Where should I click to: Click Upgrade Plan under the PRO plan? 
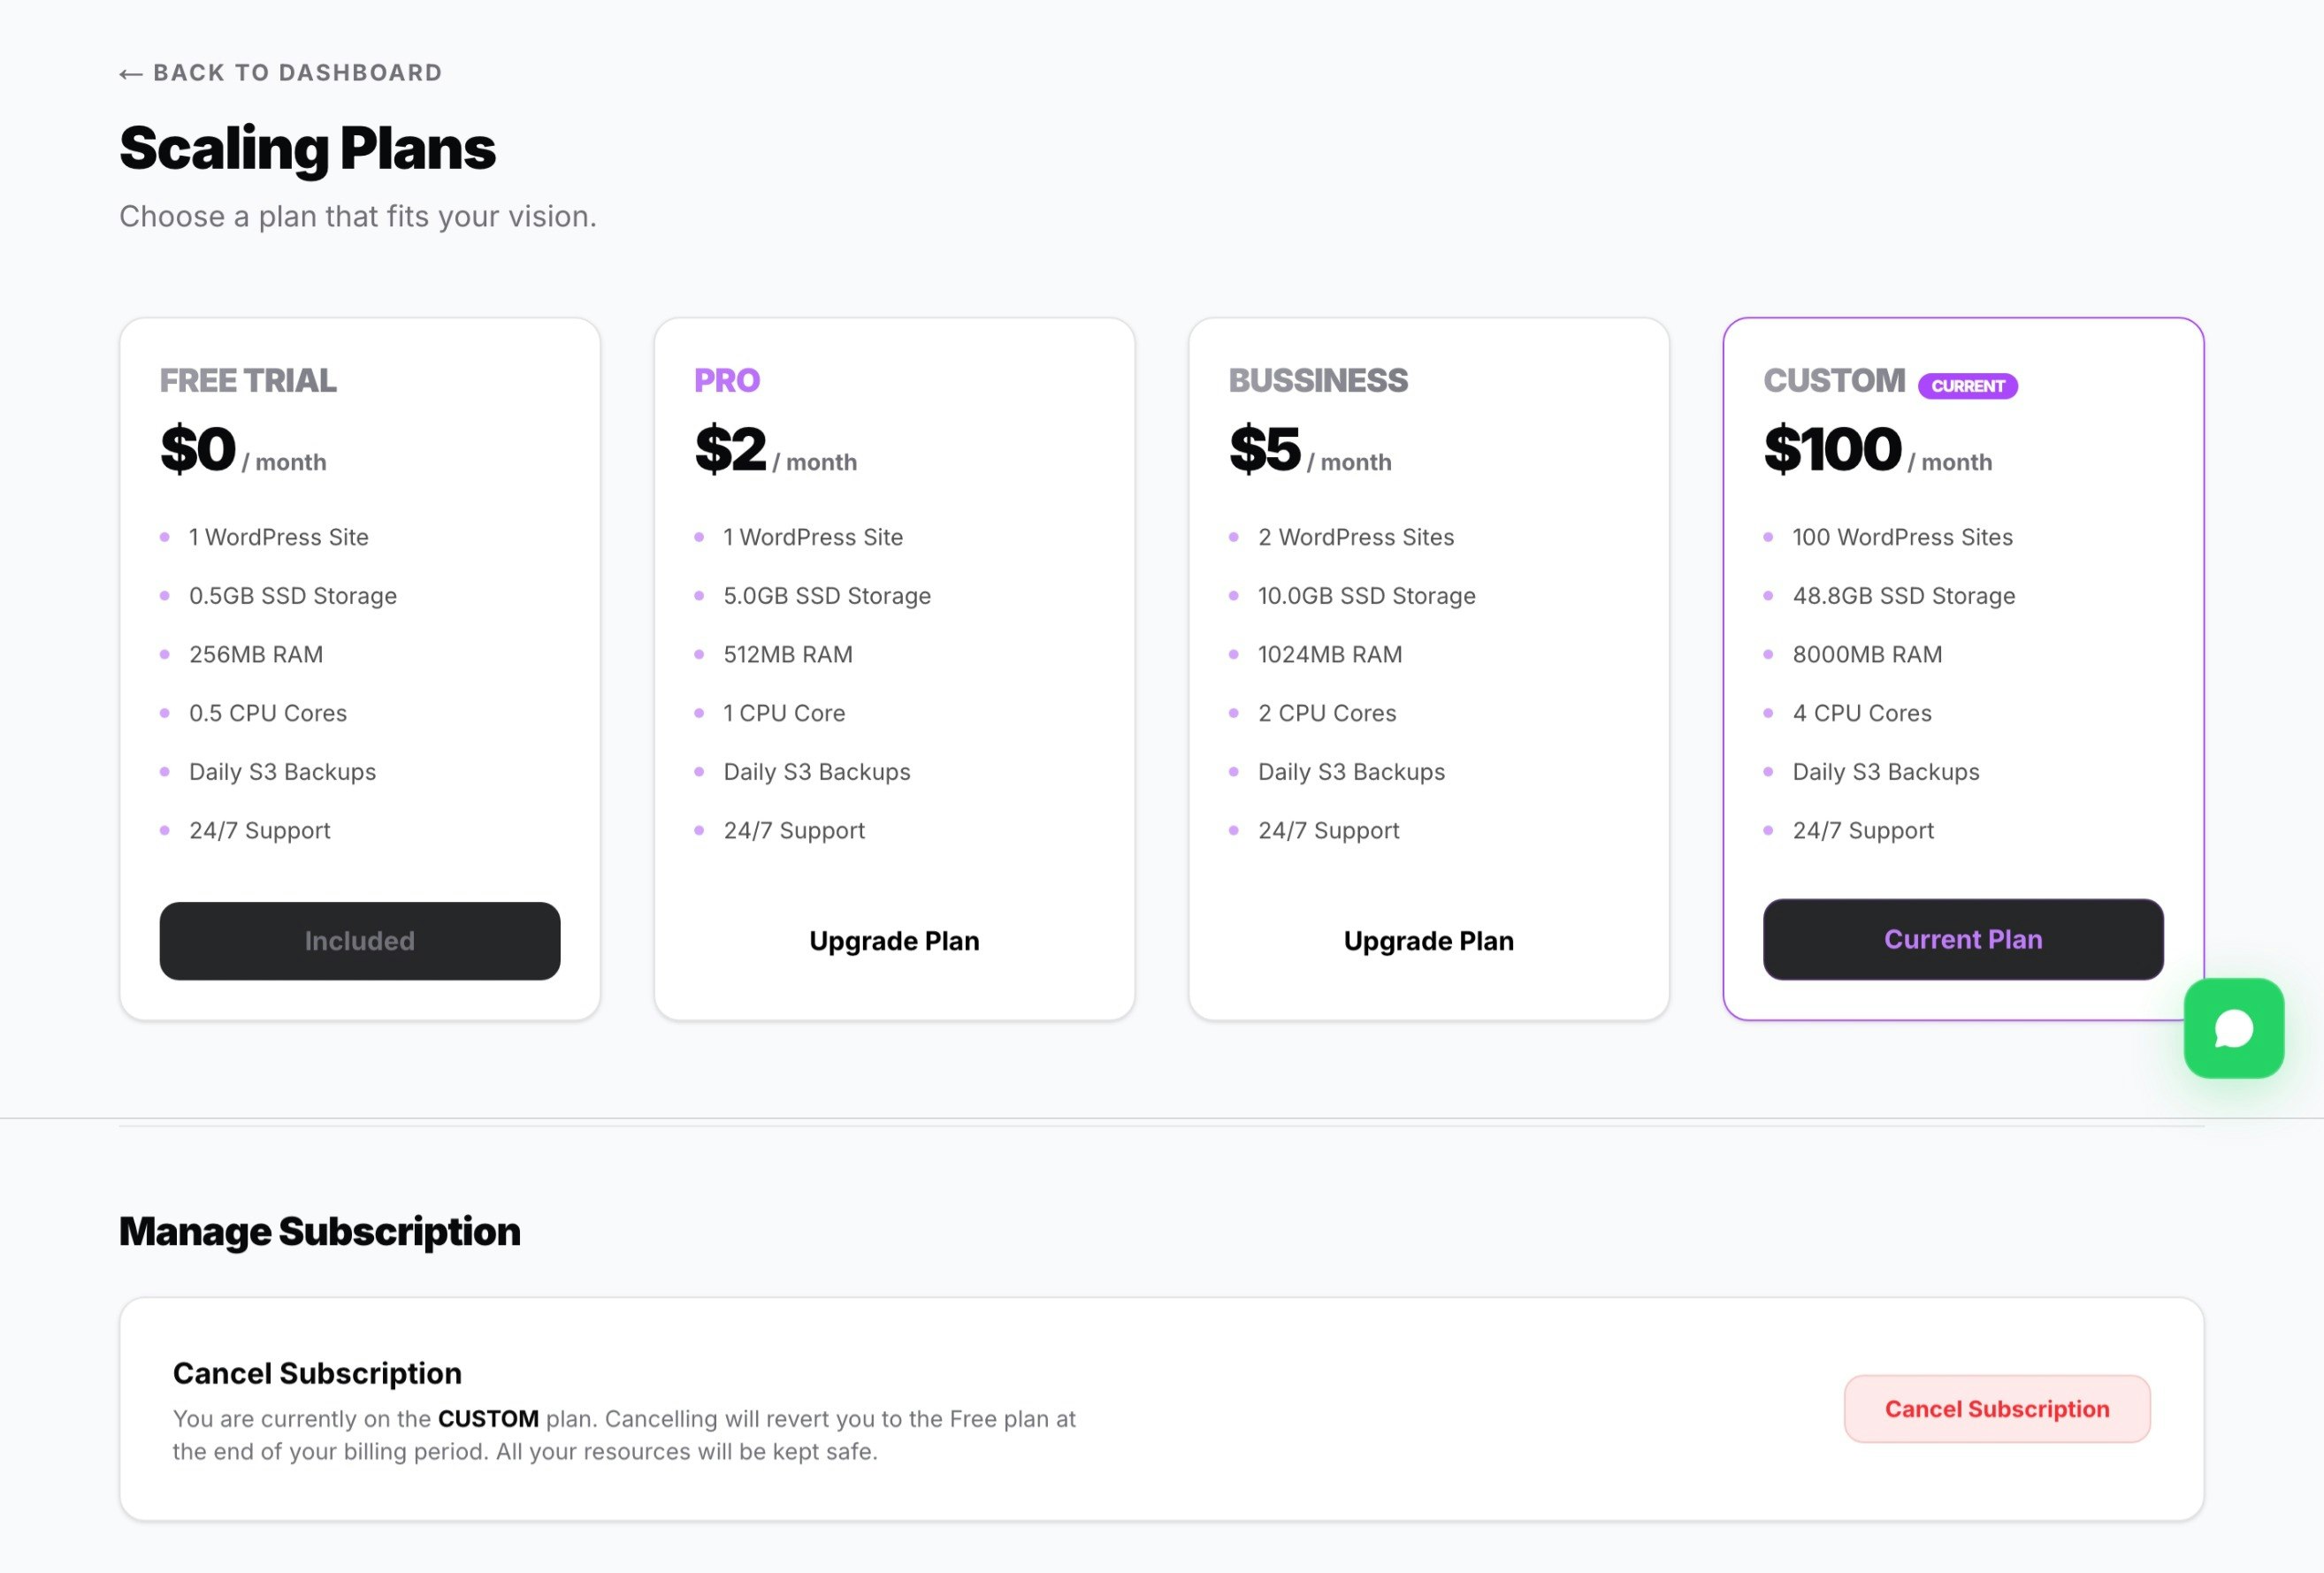pos(893,940)
